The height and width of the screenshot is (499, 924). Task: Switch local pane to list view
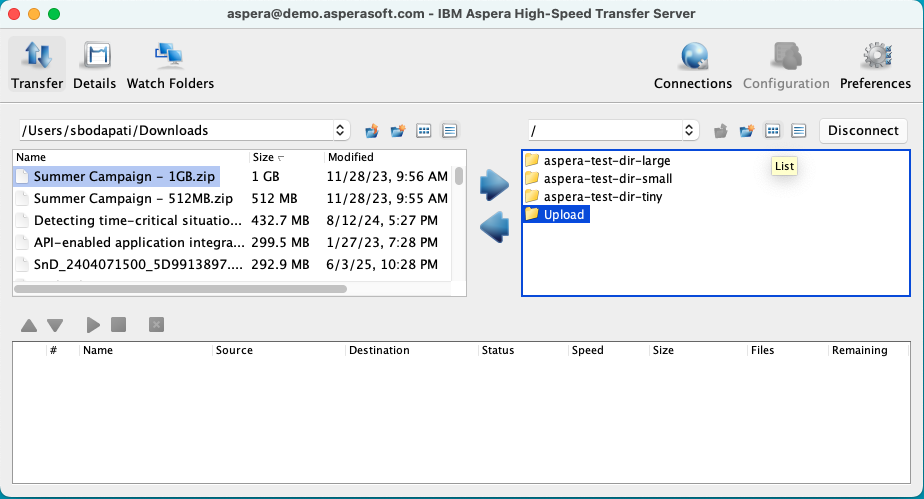pyautogui.click(x=450, y=131)
